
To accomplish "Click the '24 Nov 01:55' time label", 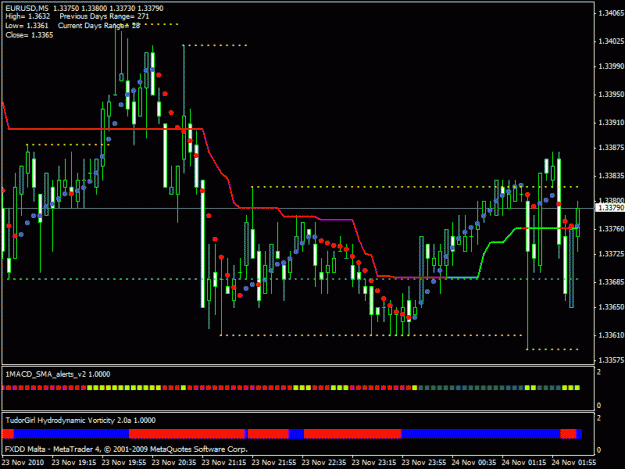I will pos(574,463).
